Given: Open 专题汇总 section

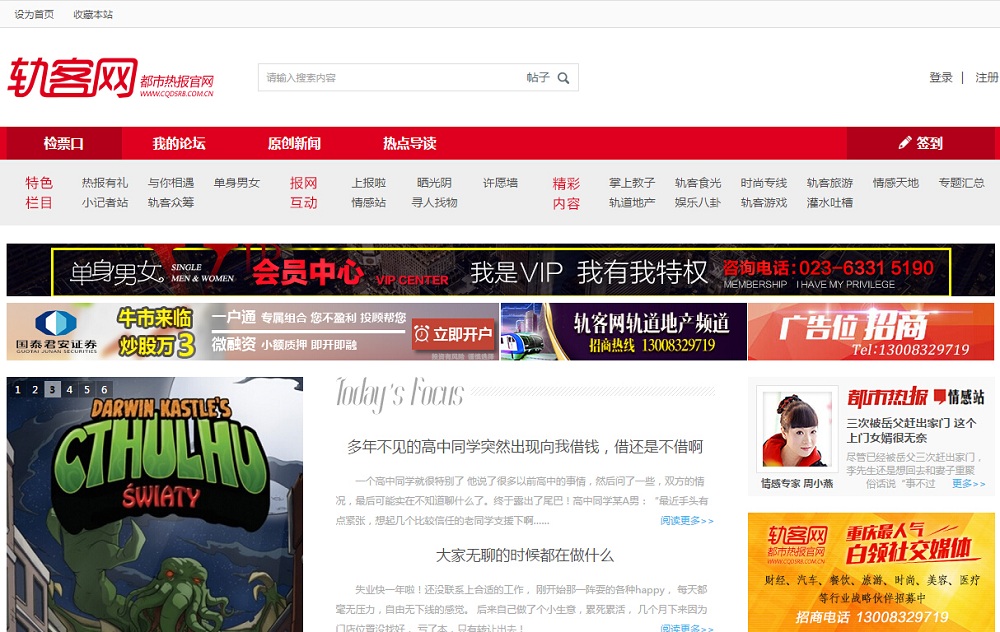Looking at the screenshot, I should (962, 183).
